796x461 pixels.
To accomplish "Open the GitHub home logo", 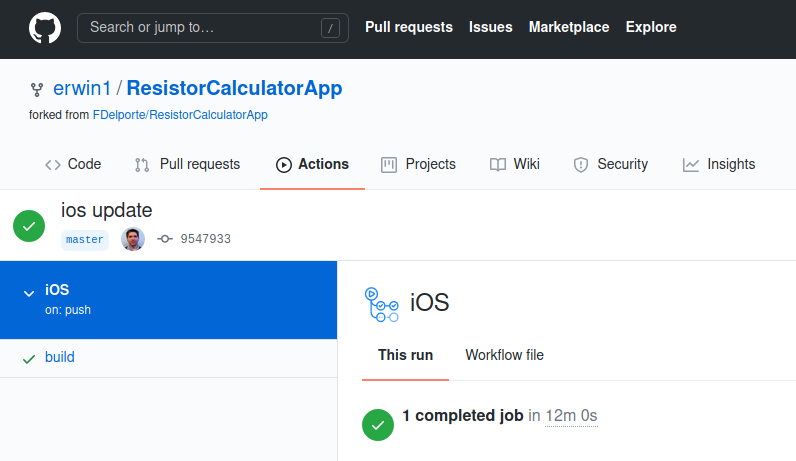I will click(x=45, y=27).
